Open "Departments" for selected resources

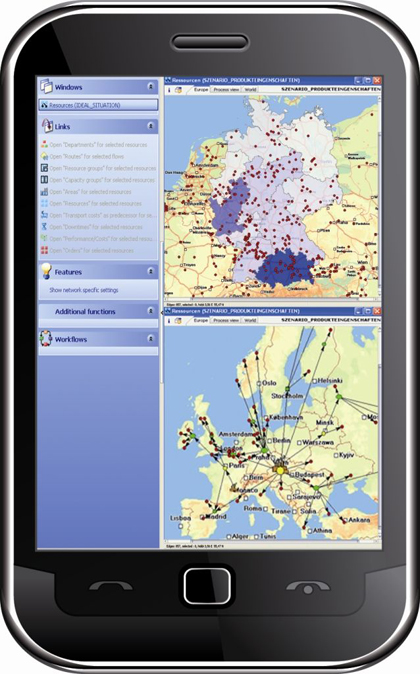point(98,145)
